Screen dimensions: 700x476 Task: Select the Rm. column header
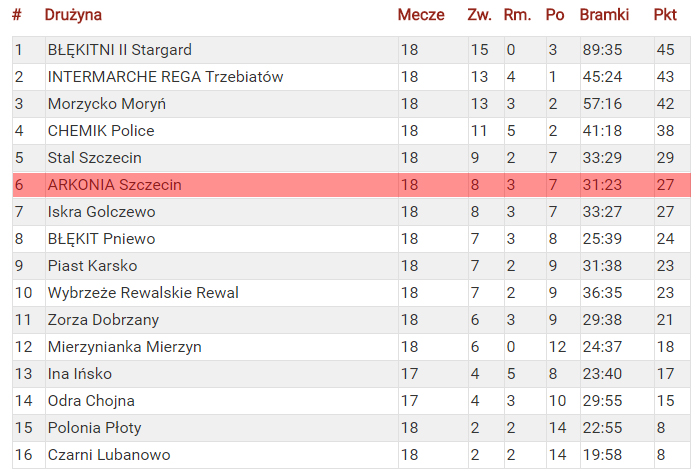tap(517, 15)
